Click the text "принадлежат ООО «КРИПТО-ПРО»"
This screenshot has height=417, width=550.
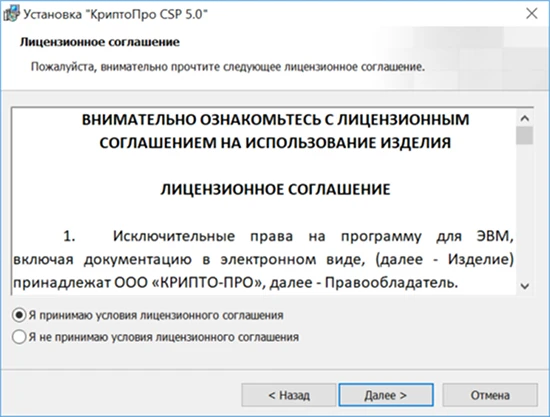coord(139,283)
